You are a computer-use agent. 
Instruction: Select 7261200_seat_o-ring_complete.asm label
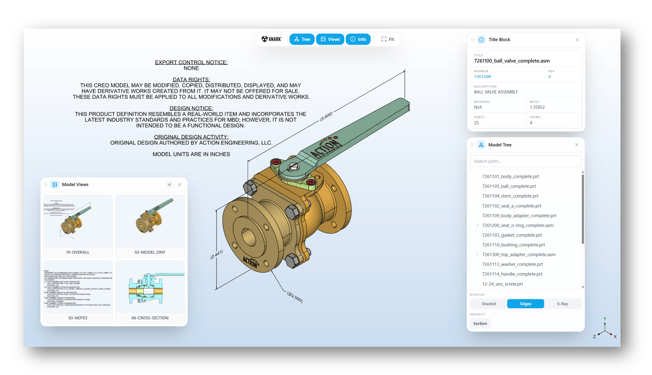point(518,225)
